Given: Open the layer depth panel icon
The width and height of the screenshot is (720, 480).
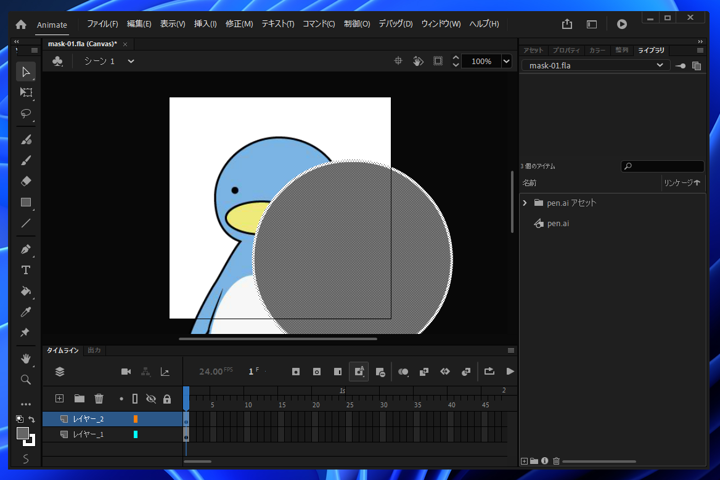Looking at the screenshot, I should pos(165,372).
